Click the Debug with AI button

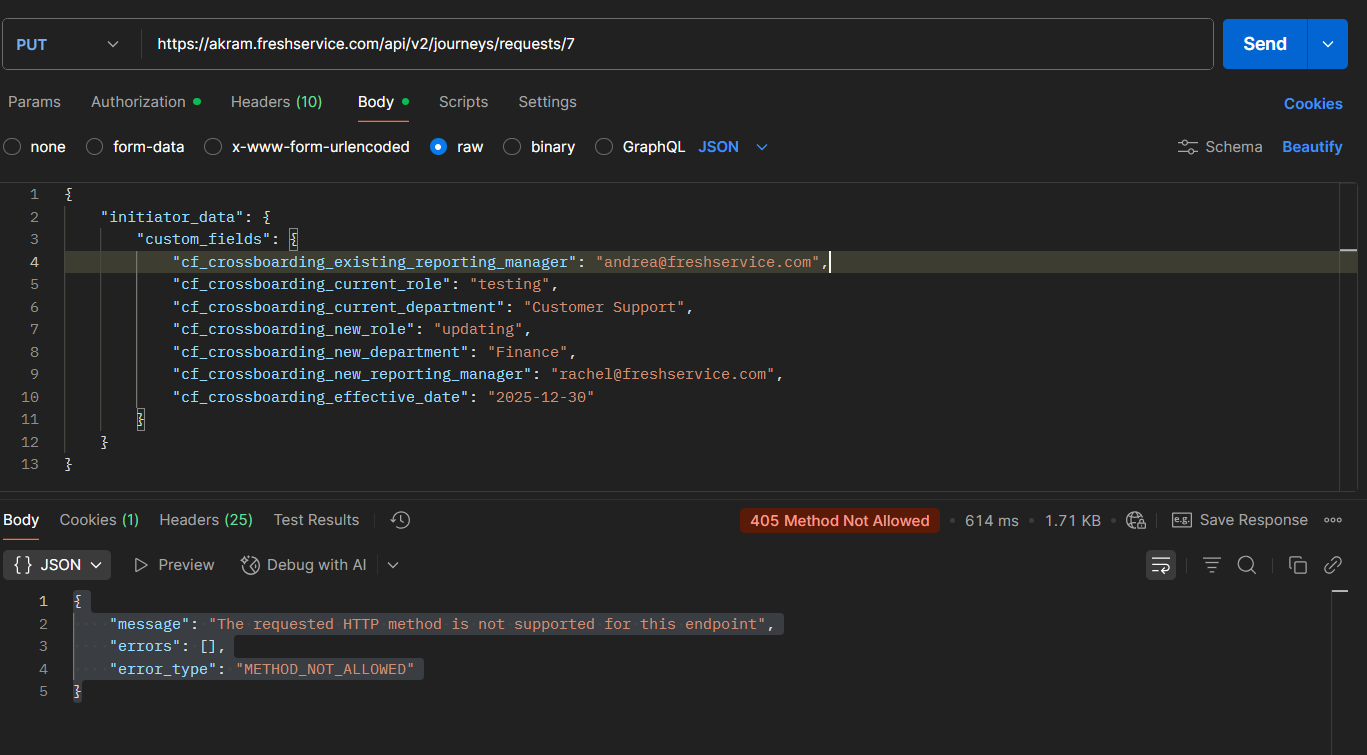[x=305, y=565]
